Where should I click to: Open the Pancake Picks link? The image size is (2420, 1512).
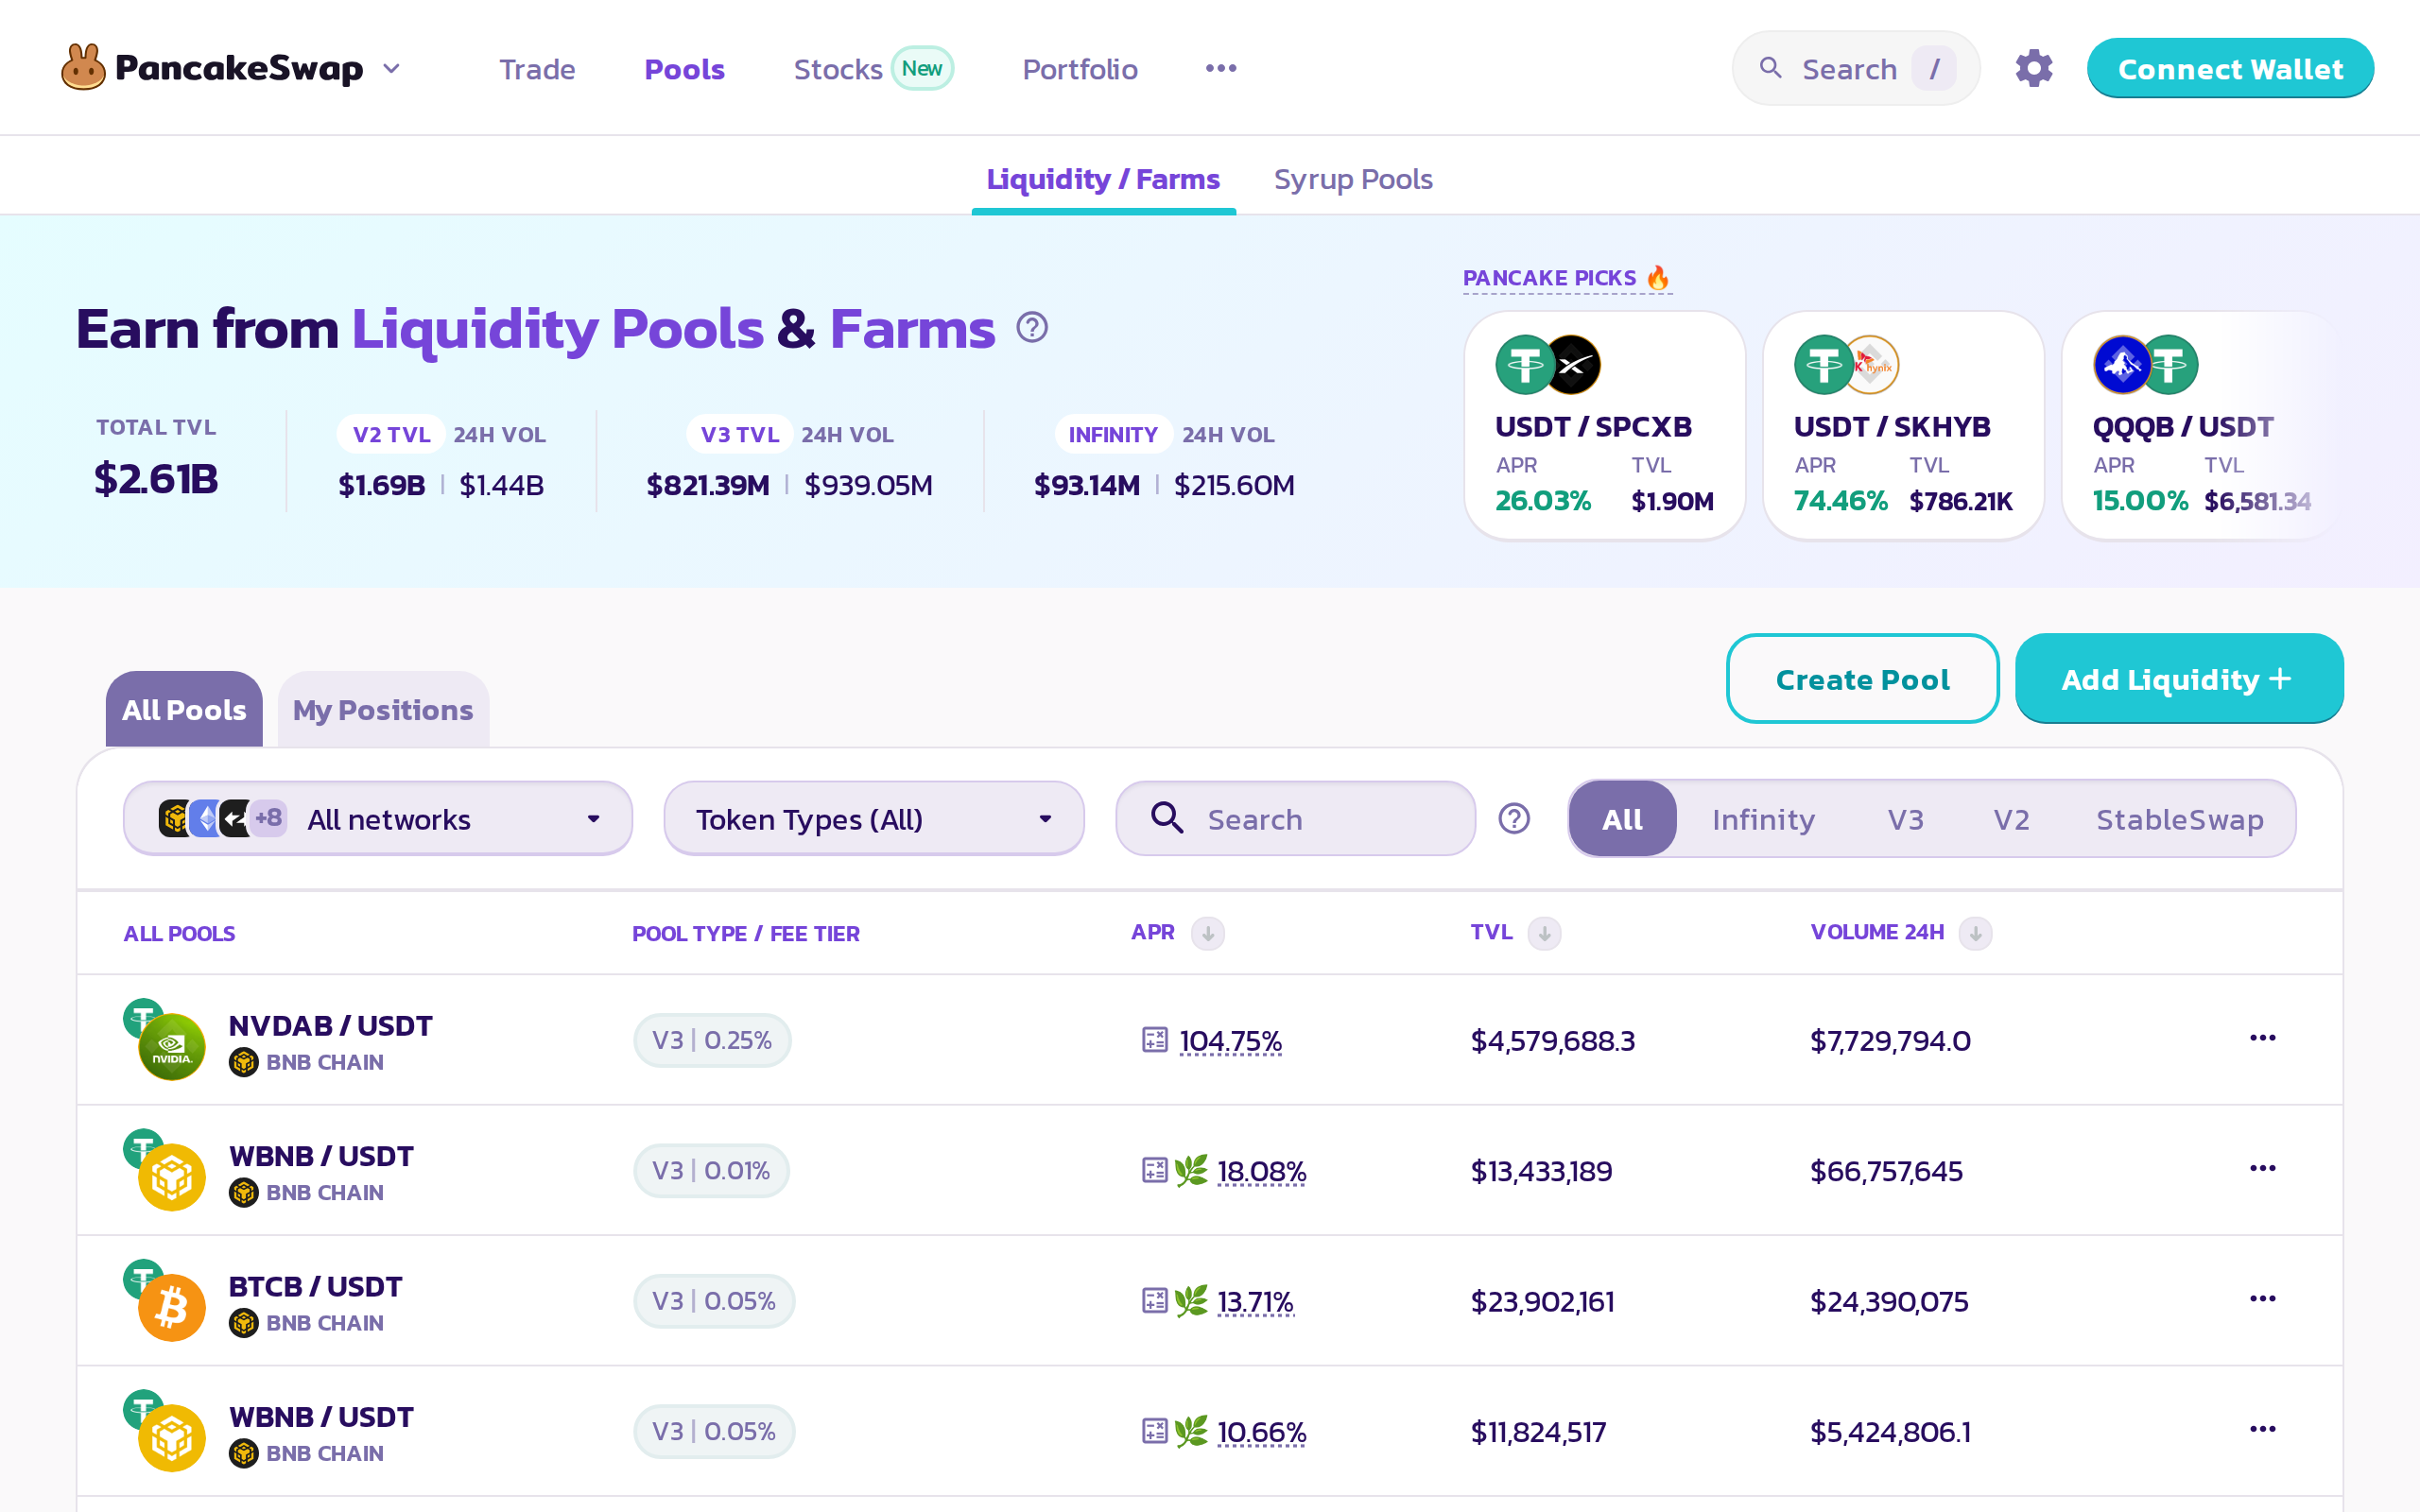[x=1566, y=278]
